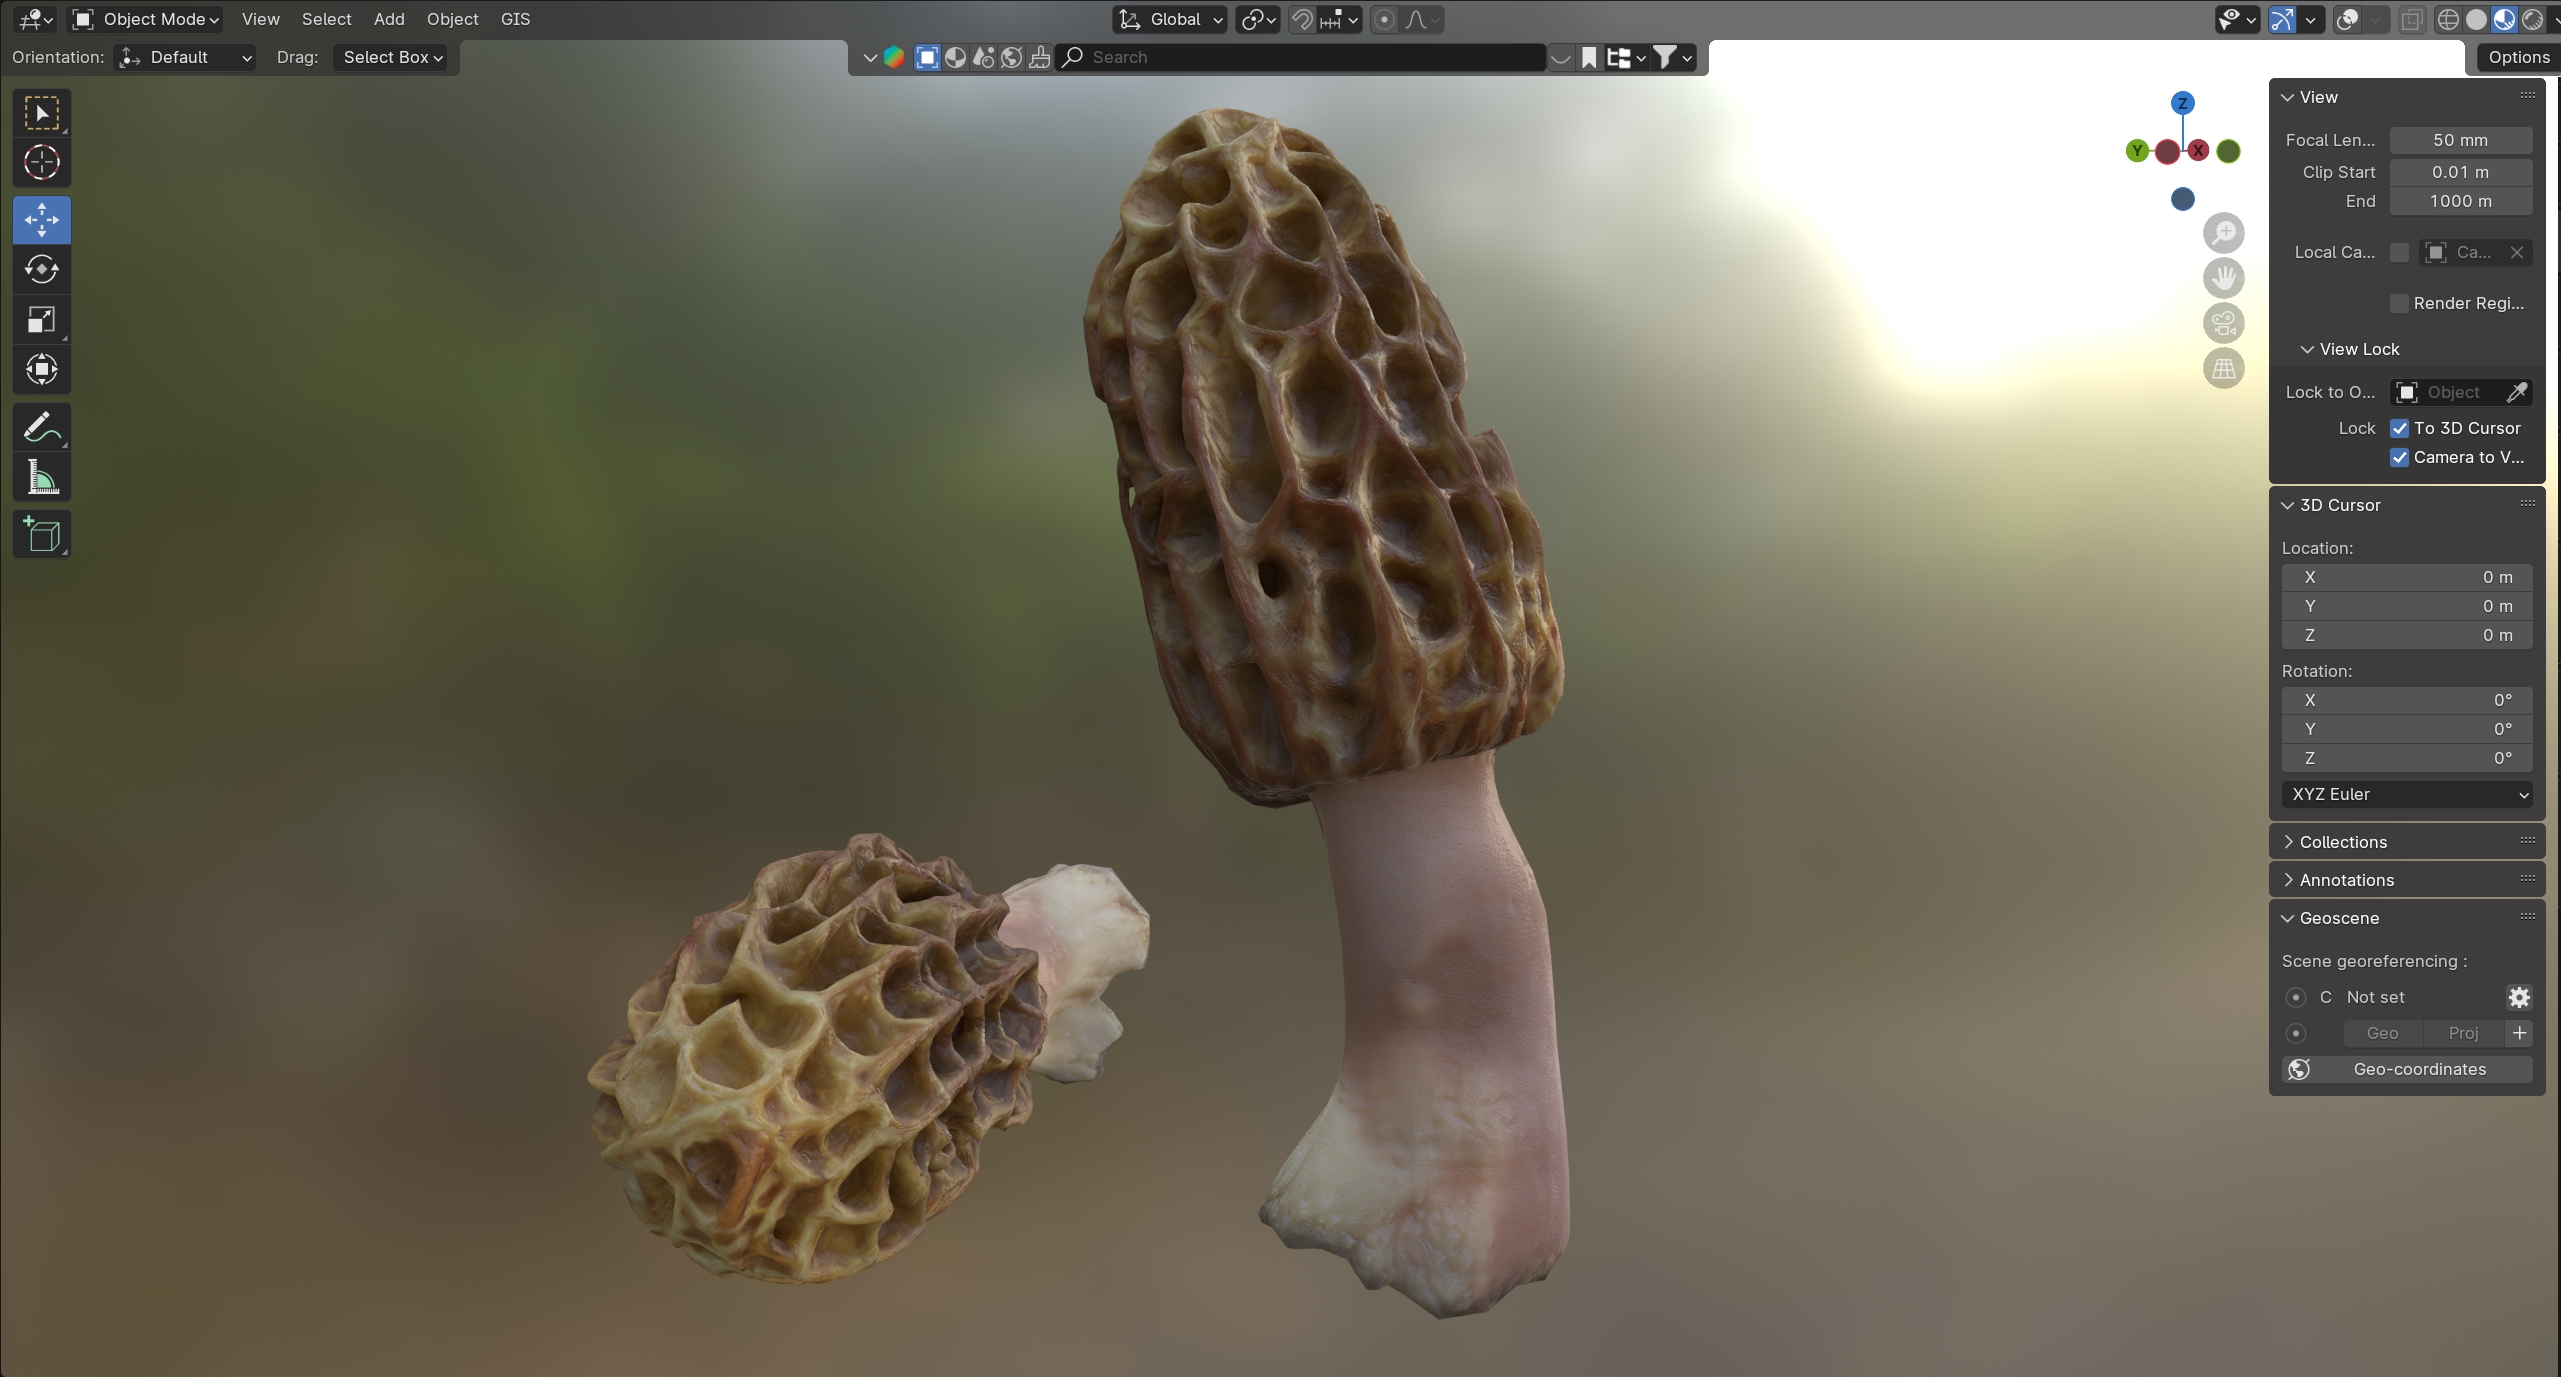Open the Object Mode dropdown
Image resolution: width=2561 pixels, height=1377 pixels.
(147, 19)
